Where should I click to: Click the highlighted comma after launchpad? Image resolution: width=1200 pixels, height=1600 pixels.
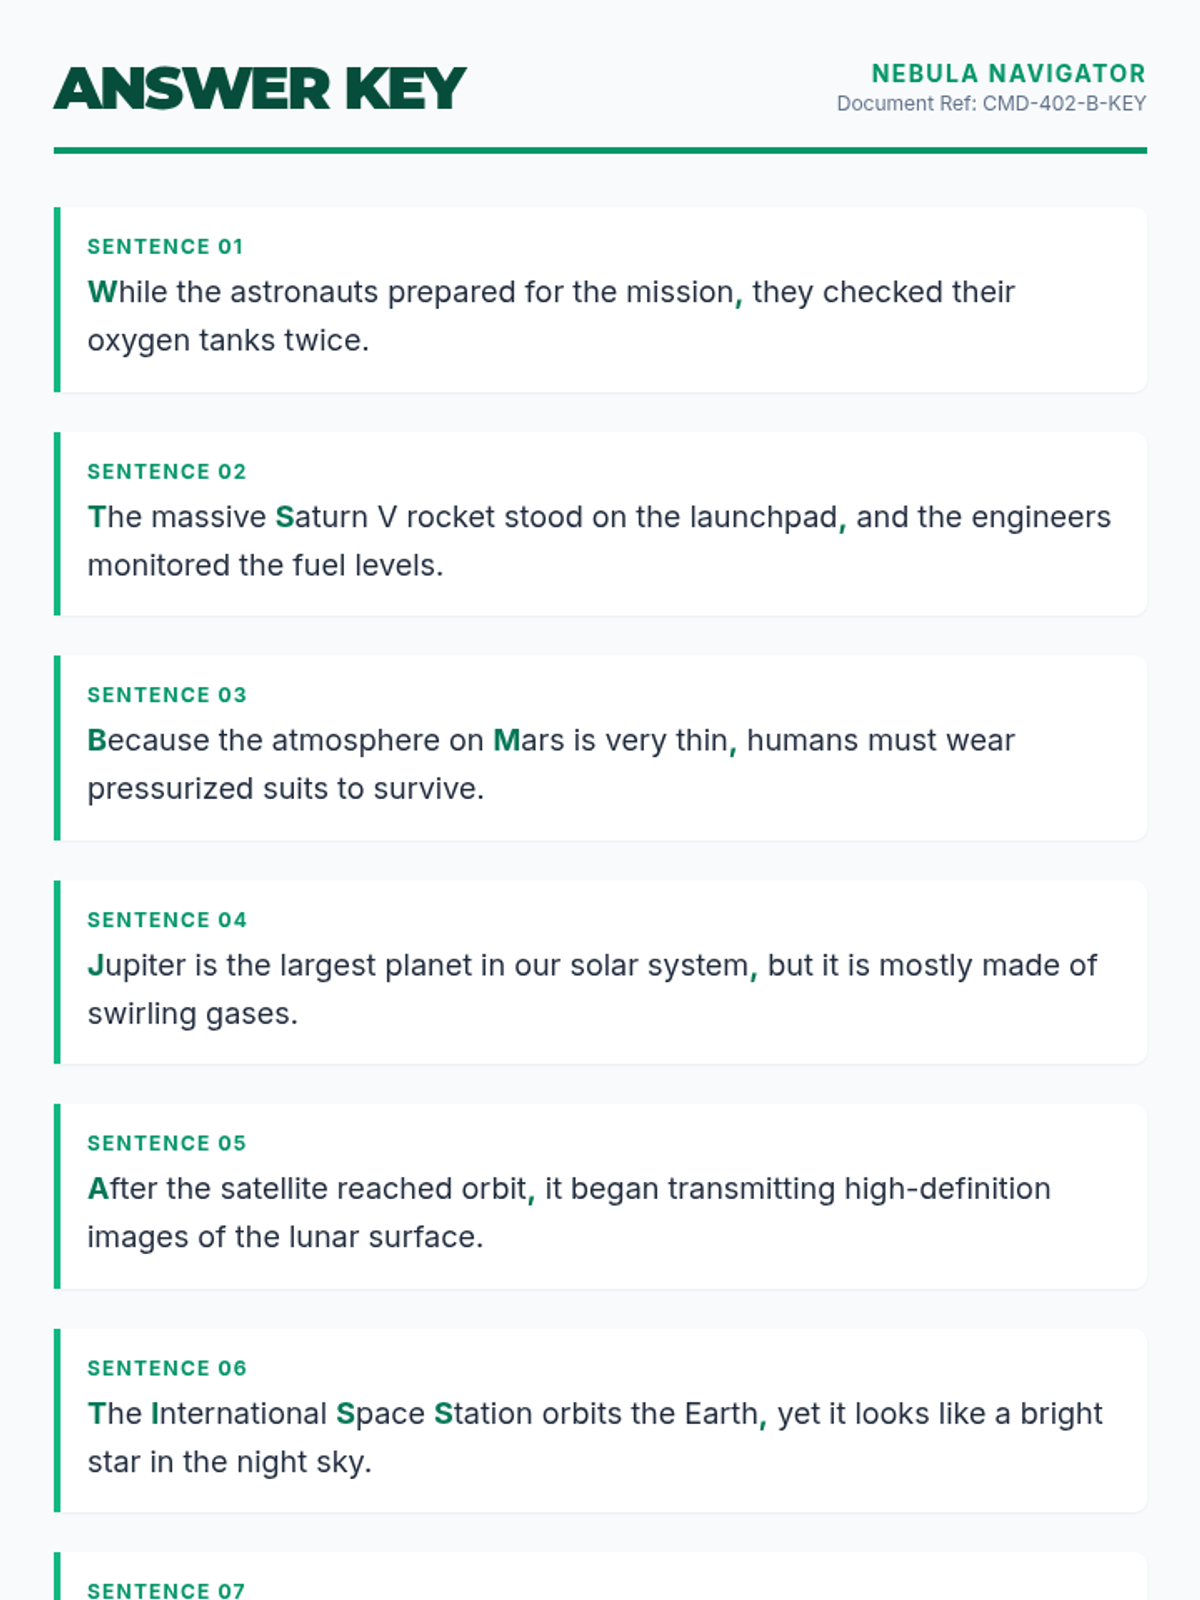point(842,523)
